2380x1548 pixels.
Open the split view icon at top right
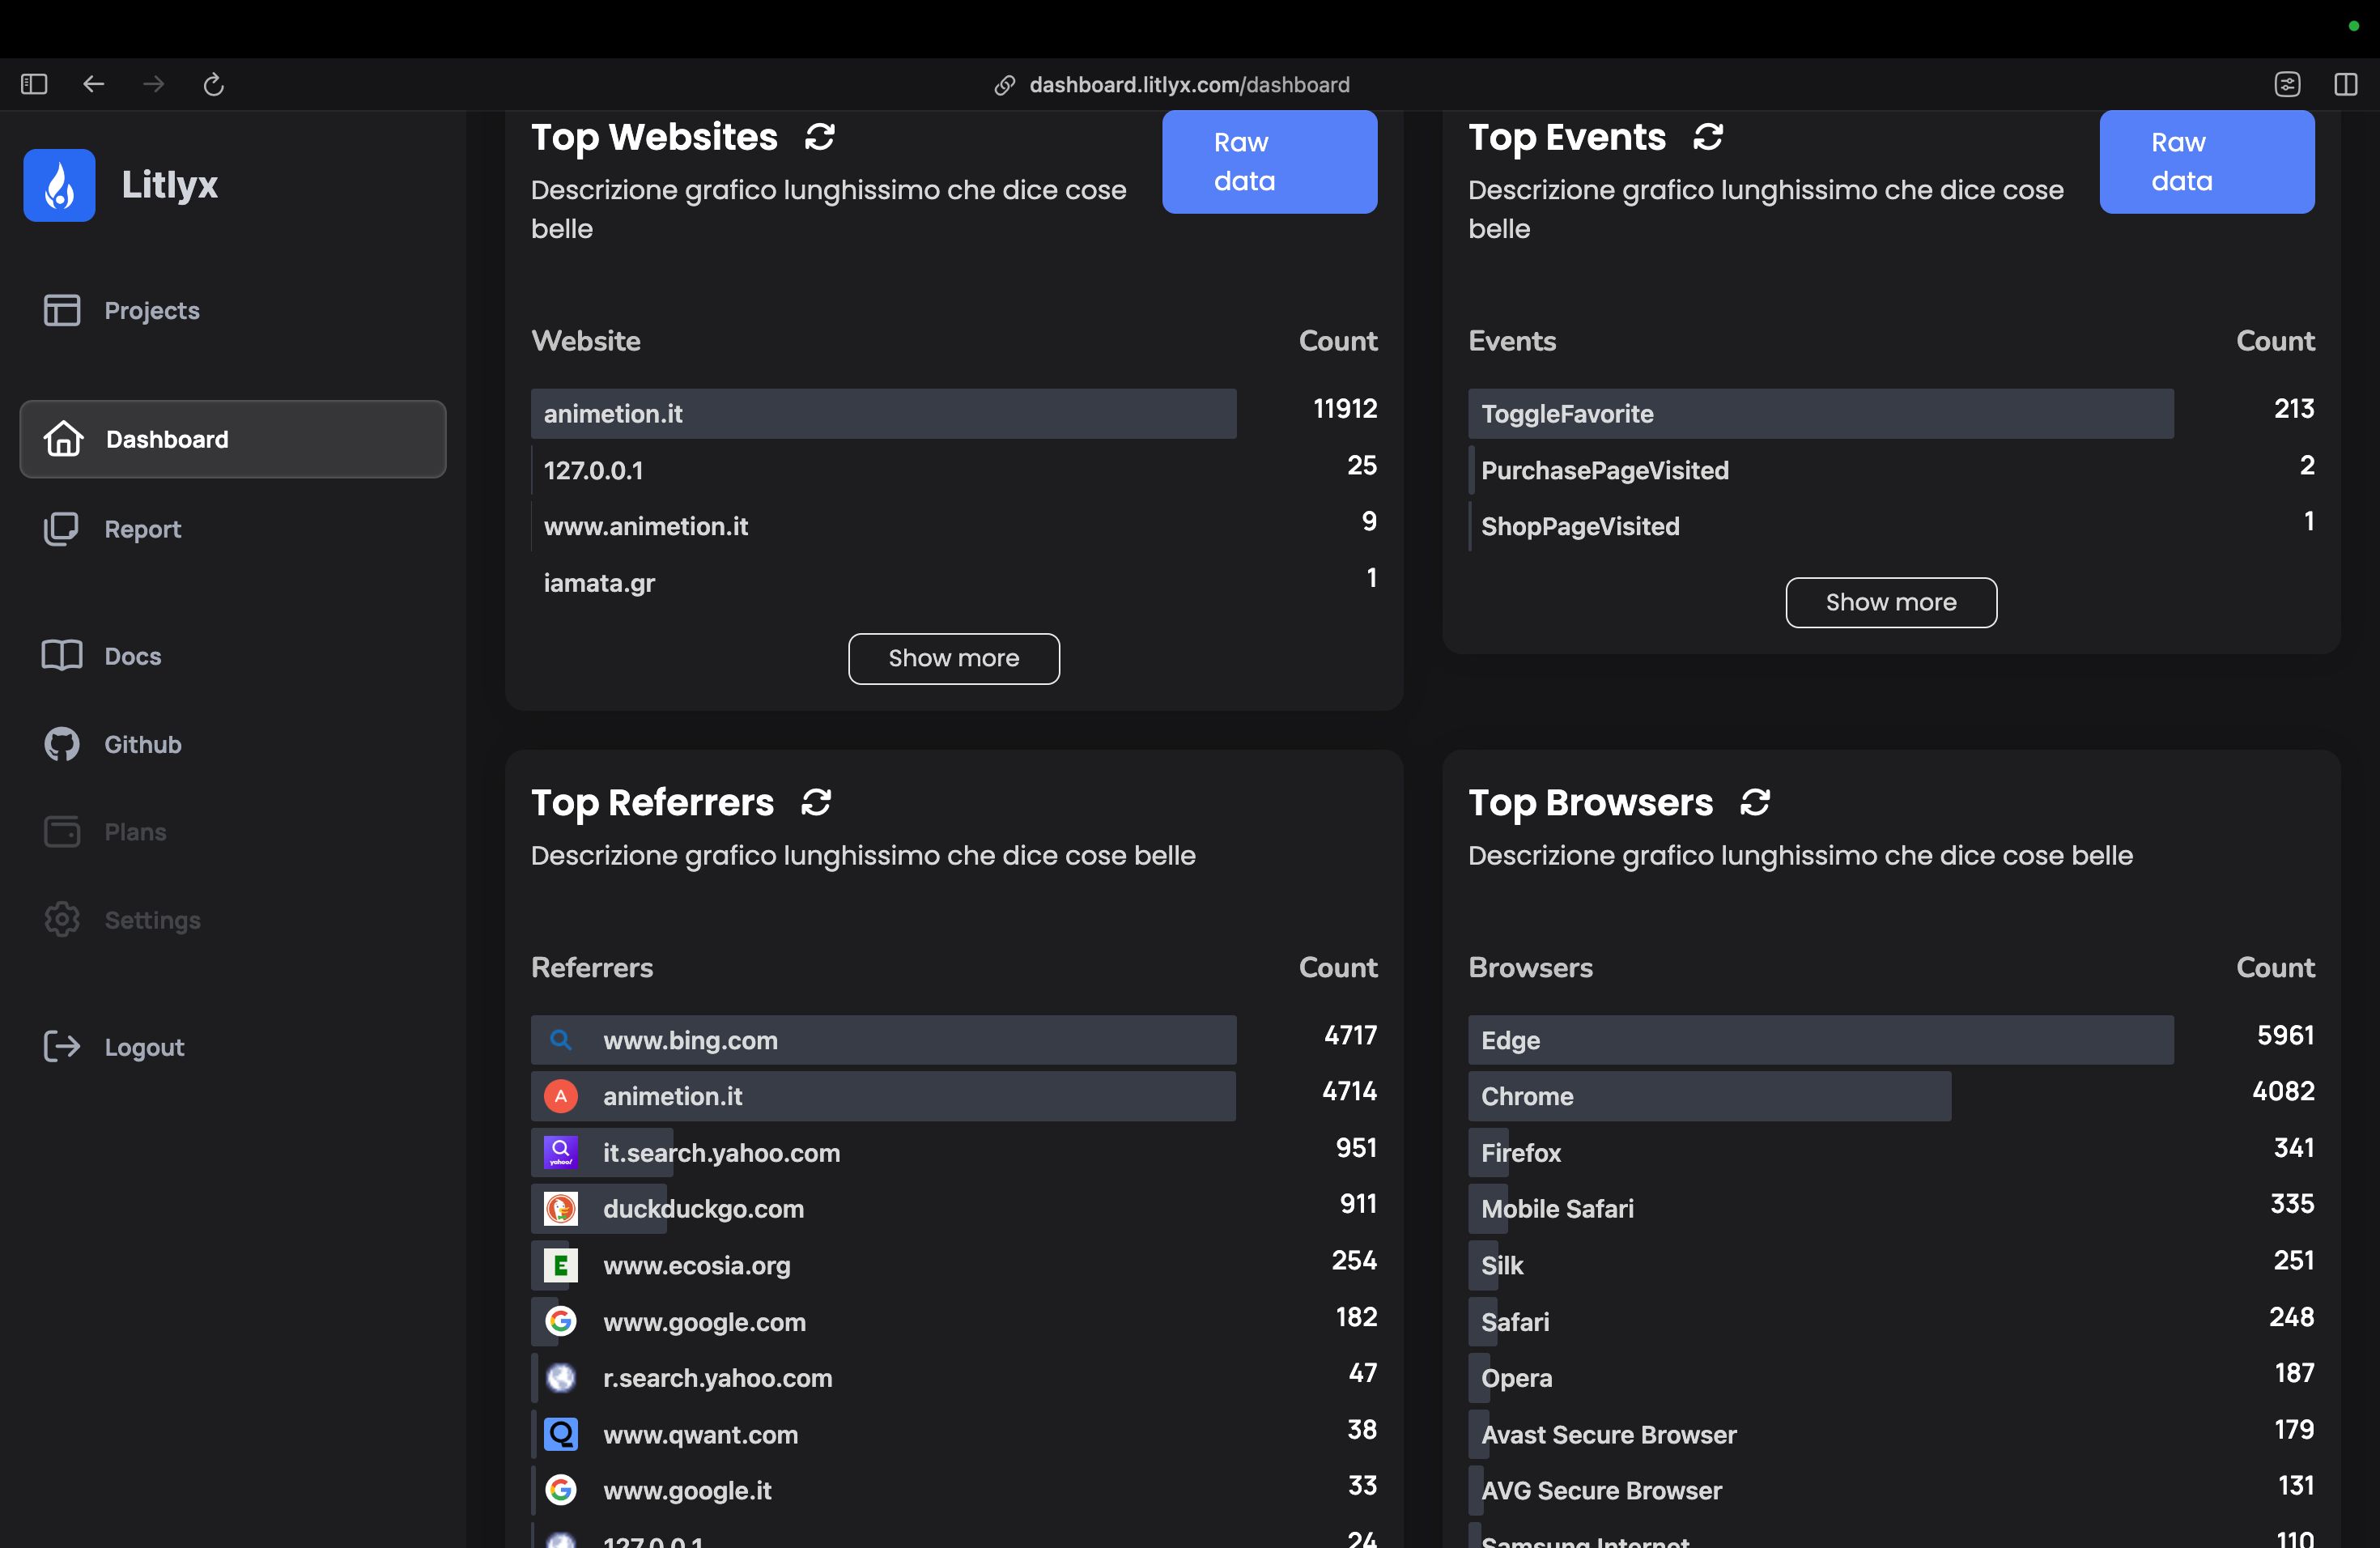click(2345, 84)
